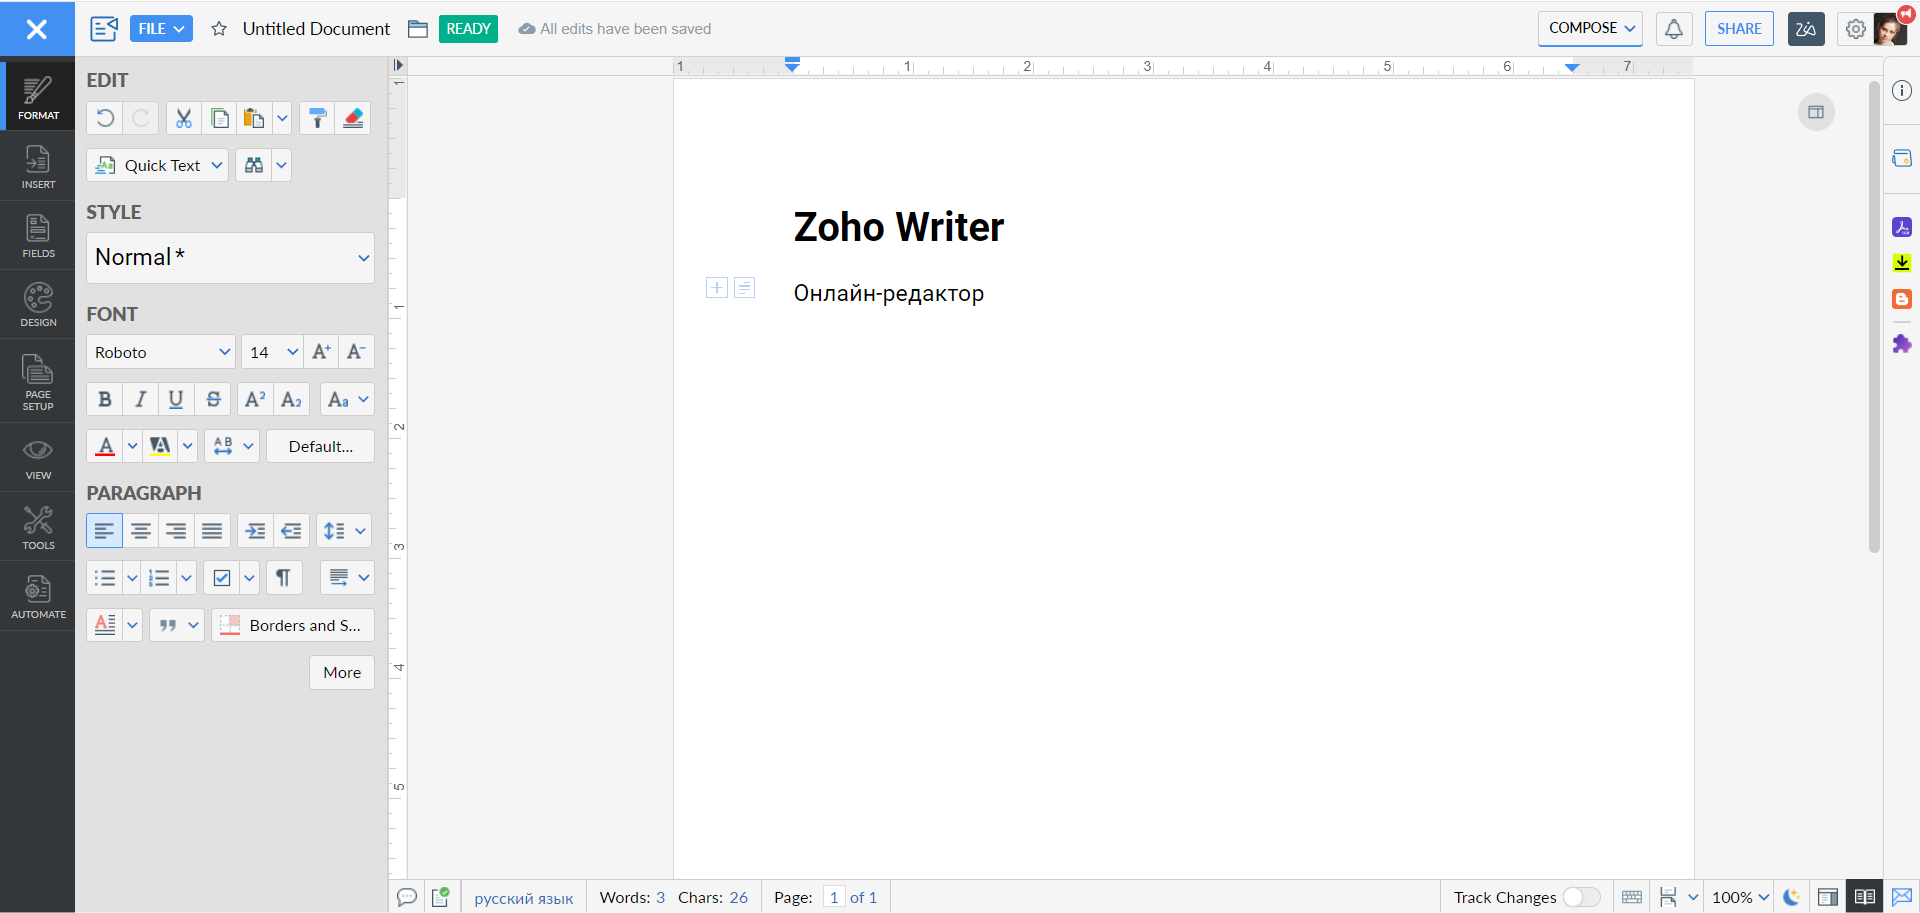Switch to the VIEW tab
This screenshot has width=1920, height=913.
click(x=38, y=458)
